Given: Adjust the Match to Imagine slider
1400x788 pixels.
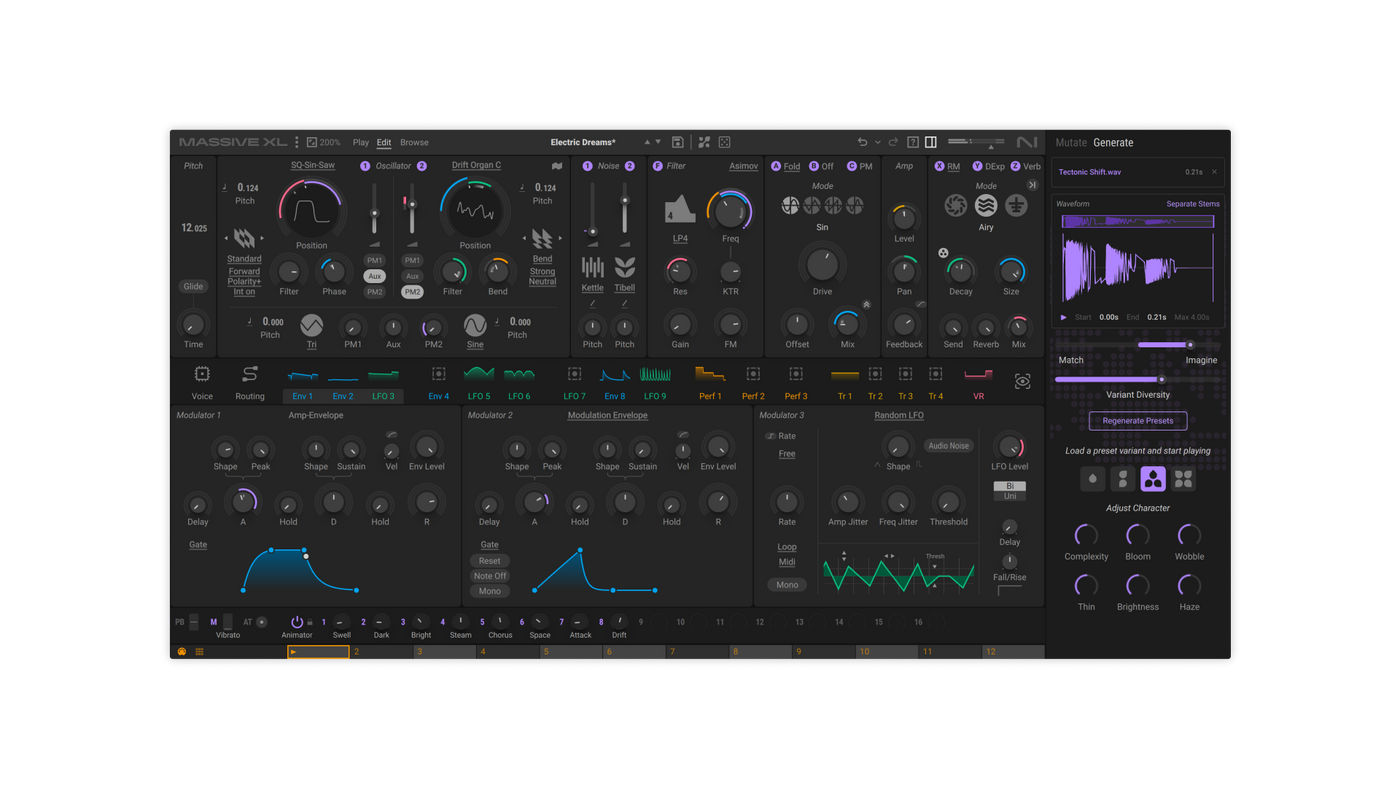Looking at the screenshot, I should [x=1138, y=345].
